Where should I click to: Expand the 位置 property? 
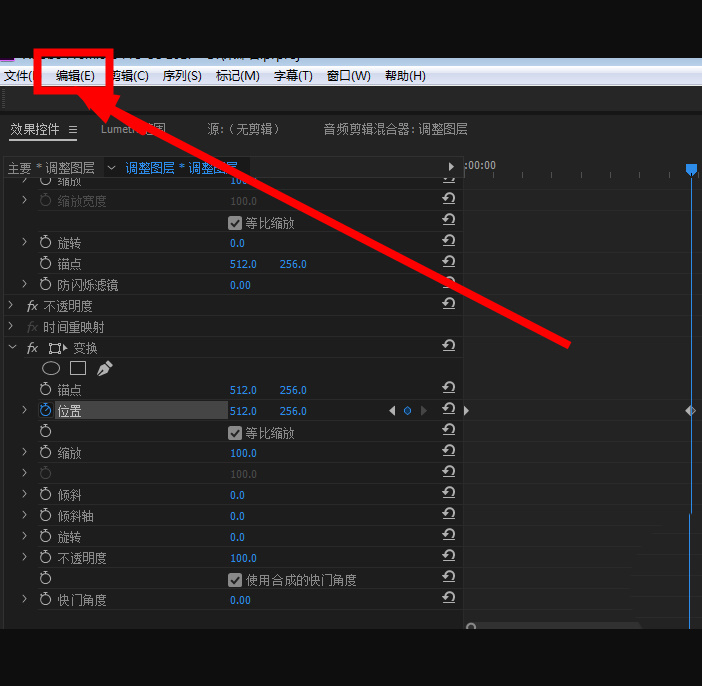click(x=25, y=410)
